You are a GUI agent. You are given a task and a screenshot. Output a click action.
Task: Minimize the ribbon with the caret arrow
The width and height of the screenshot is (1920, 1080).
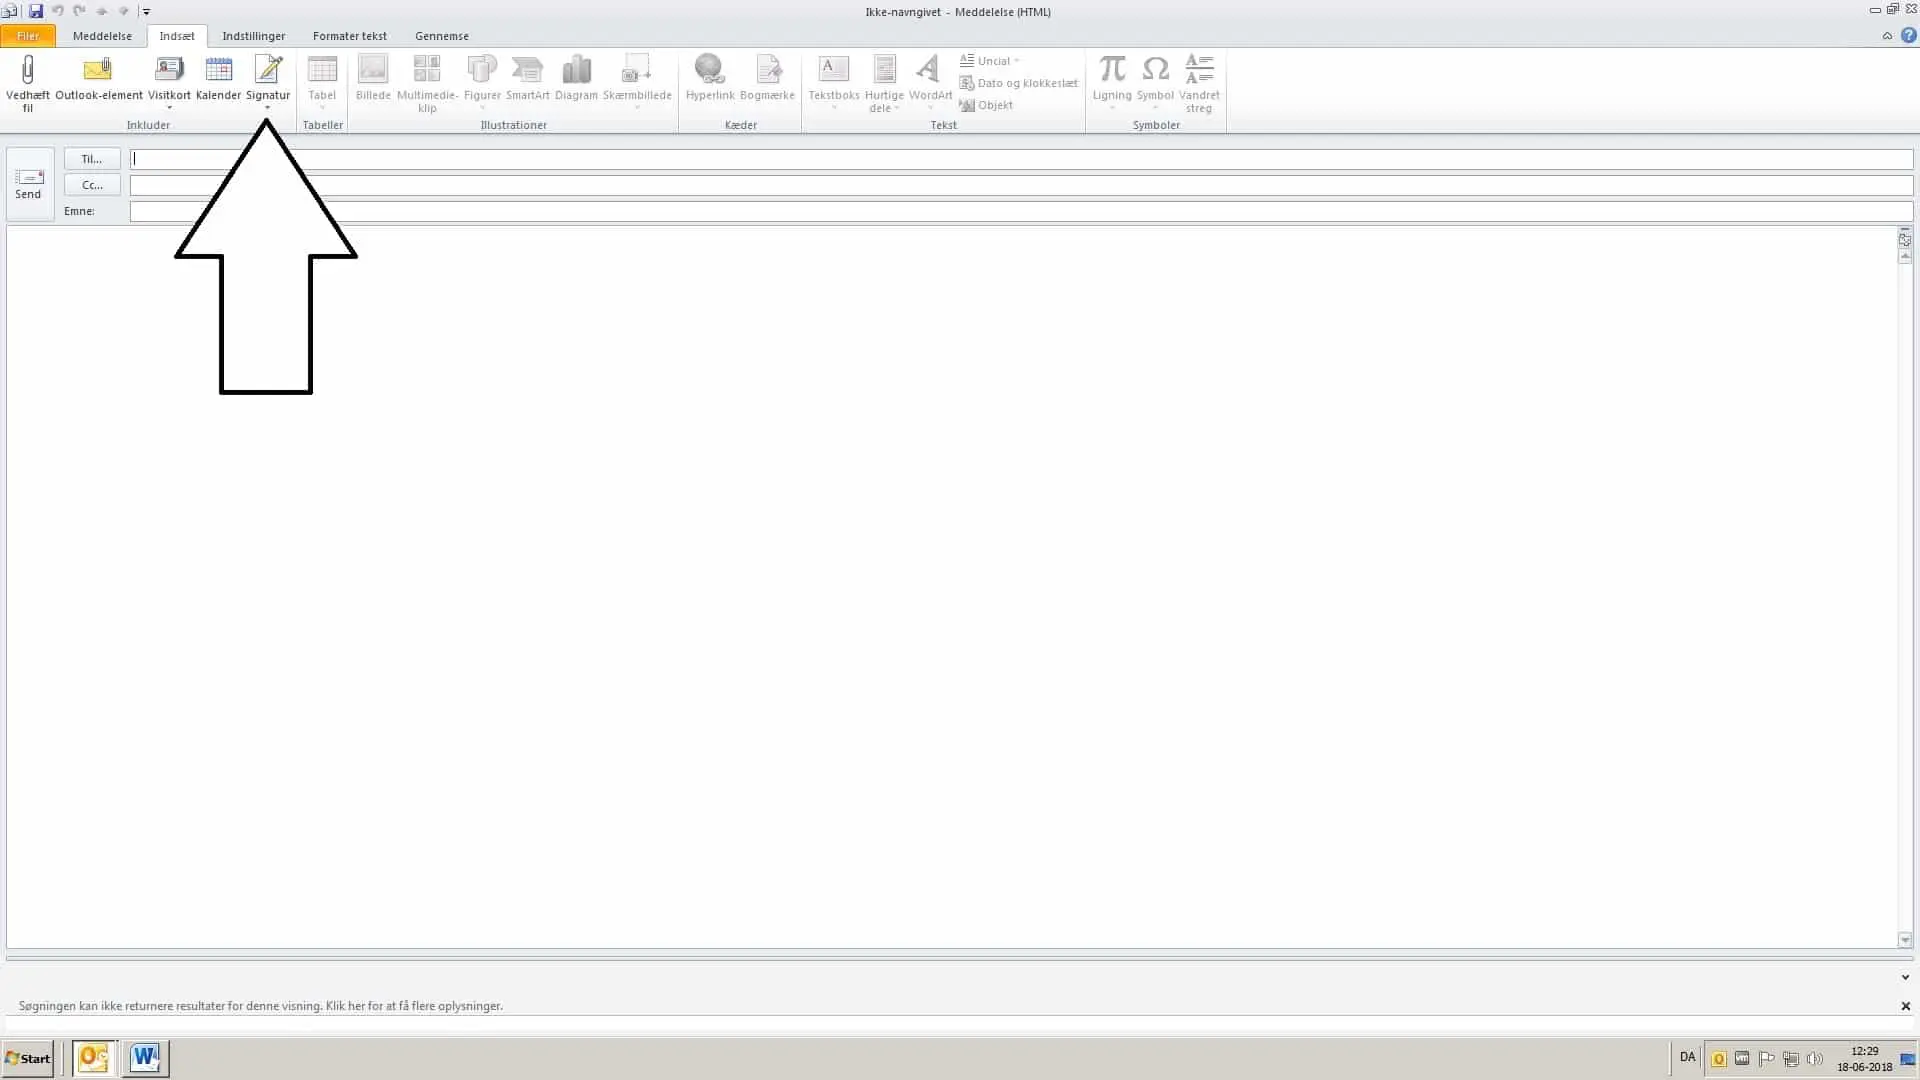(1887, 36)
